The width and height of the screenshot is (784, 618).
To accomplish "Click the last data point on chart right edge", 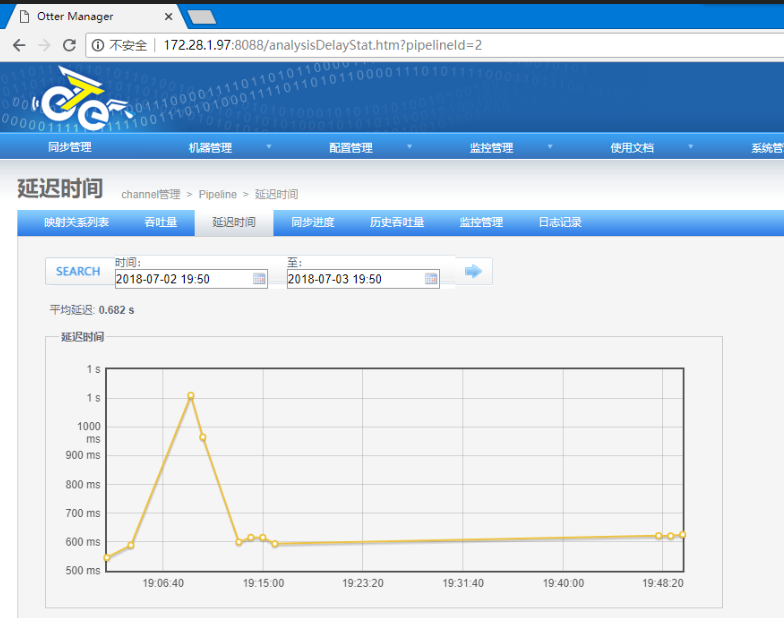I will pyautogui.click(x=682, y=534).
